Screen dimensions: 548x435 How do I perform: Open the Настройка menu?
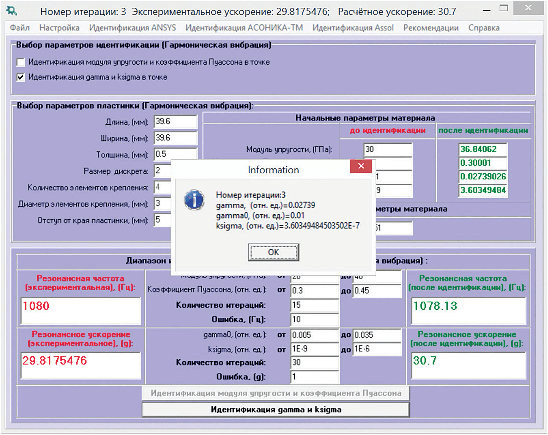(59, 28)
